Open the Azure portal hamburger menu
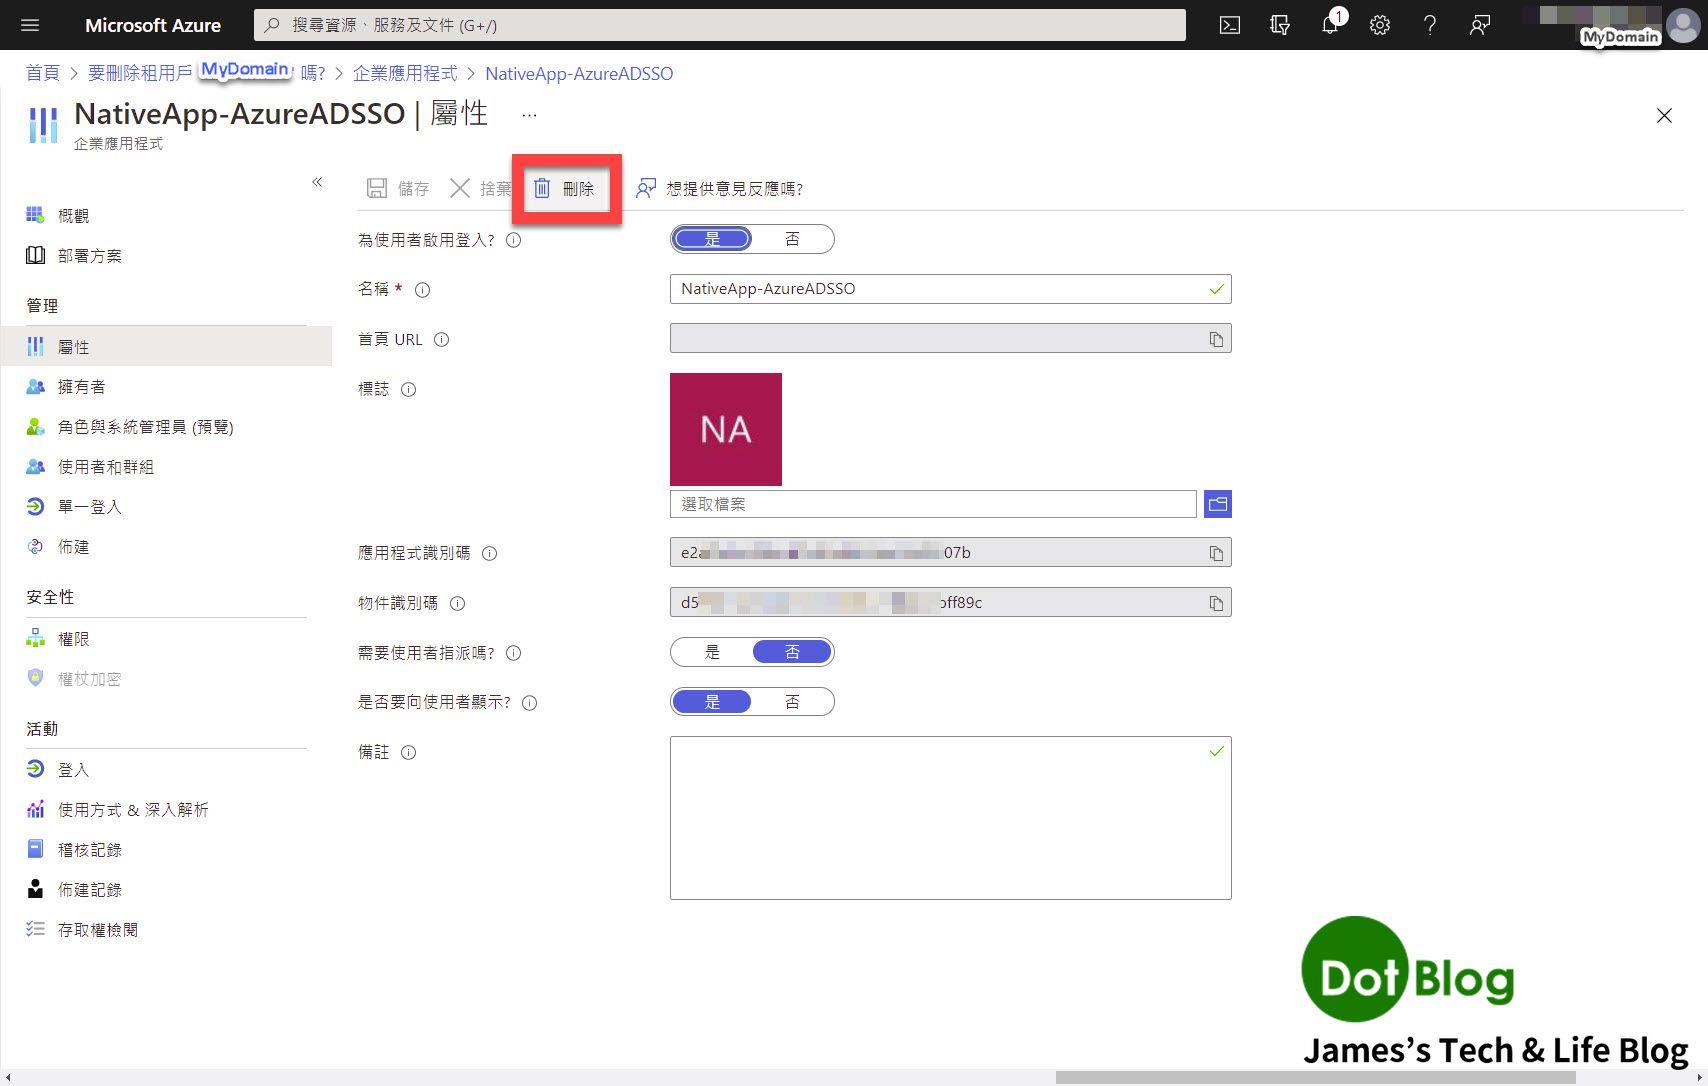 (30, 25)
